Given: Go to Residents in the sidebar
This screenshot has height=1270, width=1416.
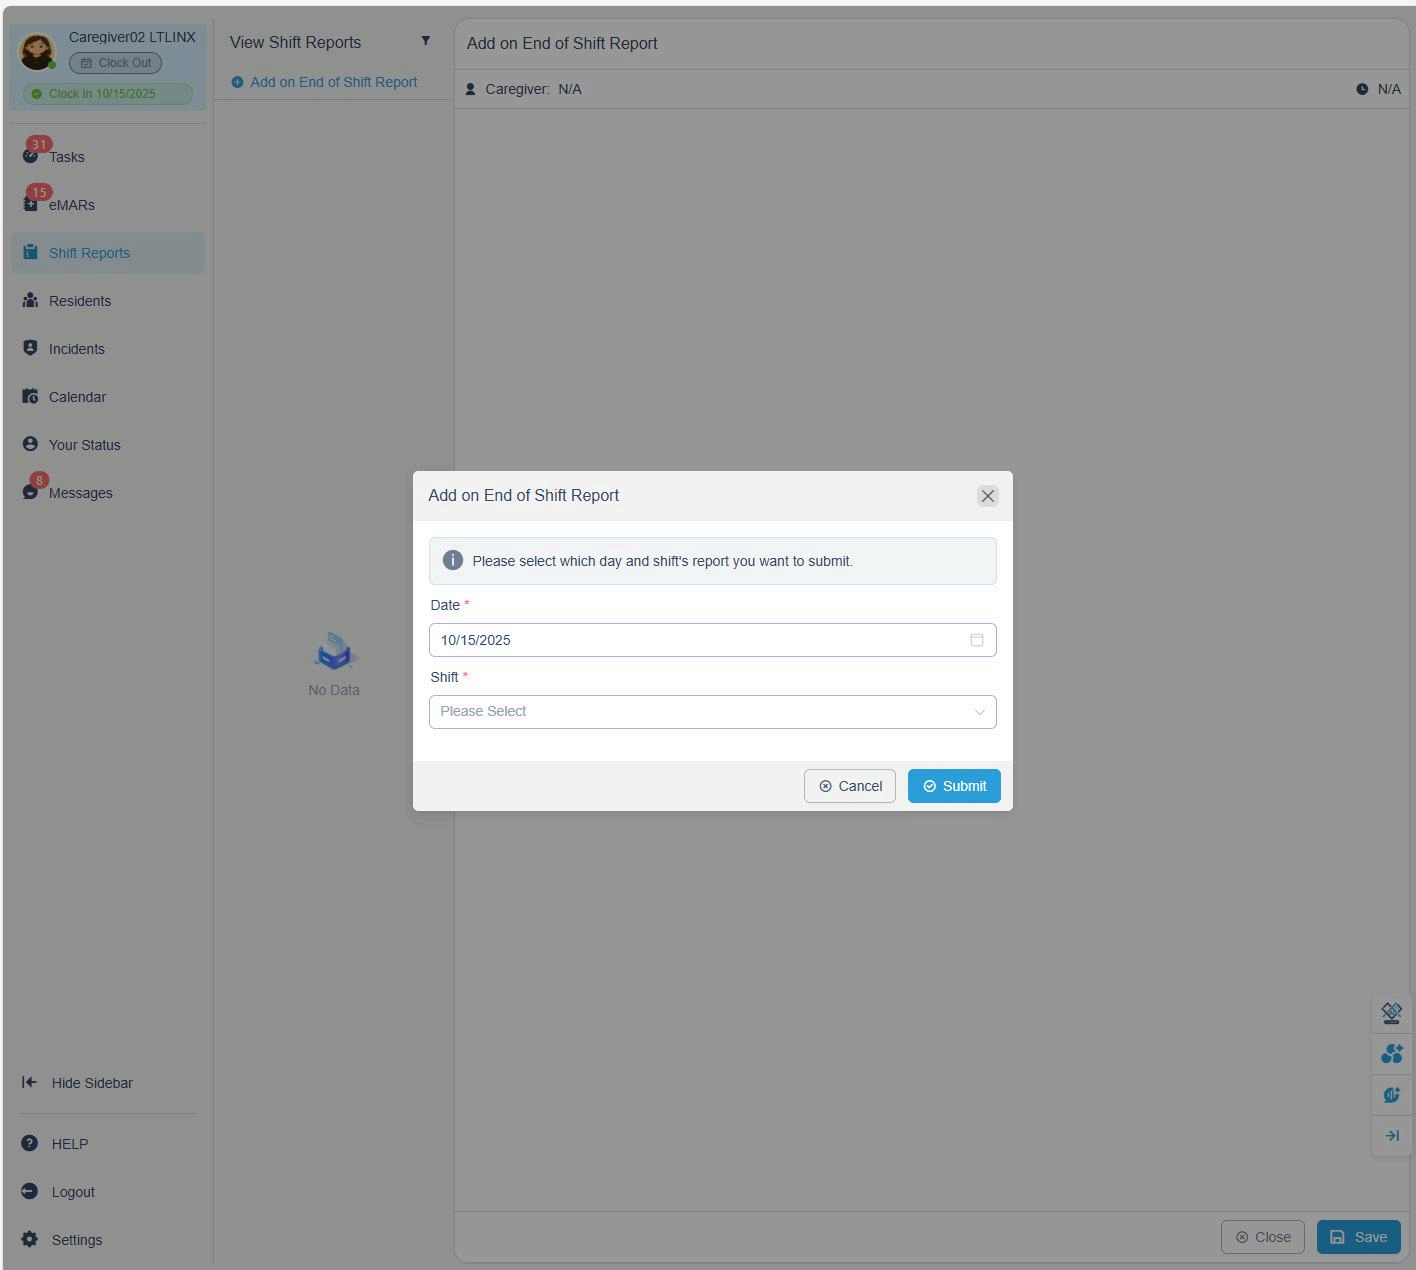Looking at the screenshot, I should (80, 301).
